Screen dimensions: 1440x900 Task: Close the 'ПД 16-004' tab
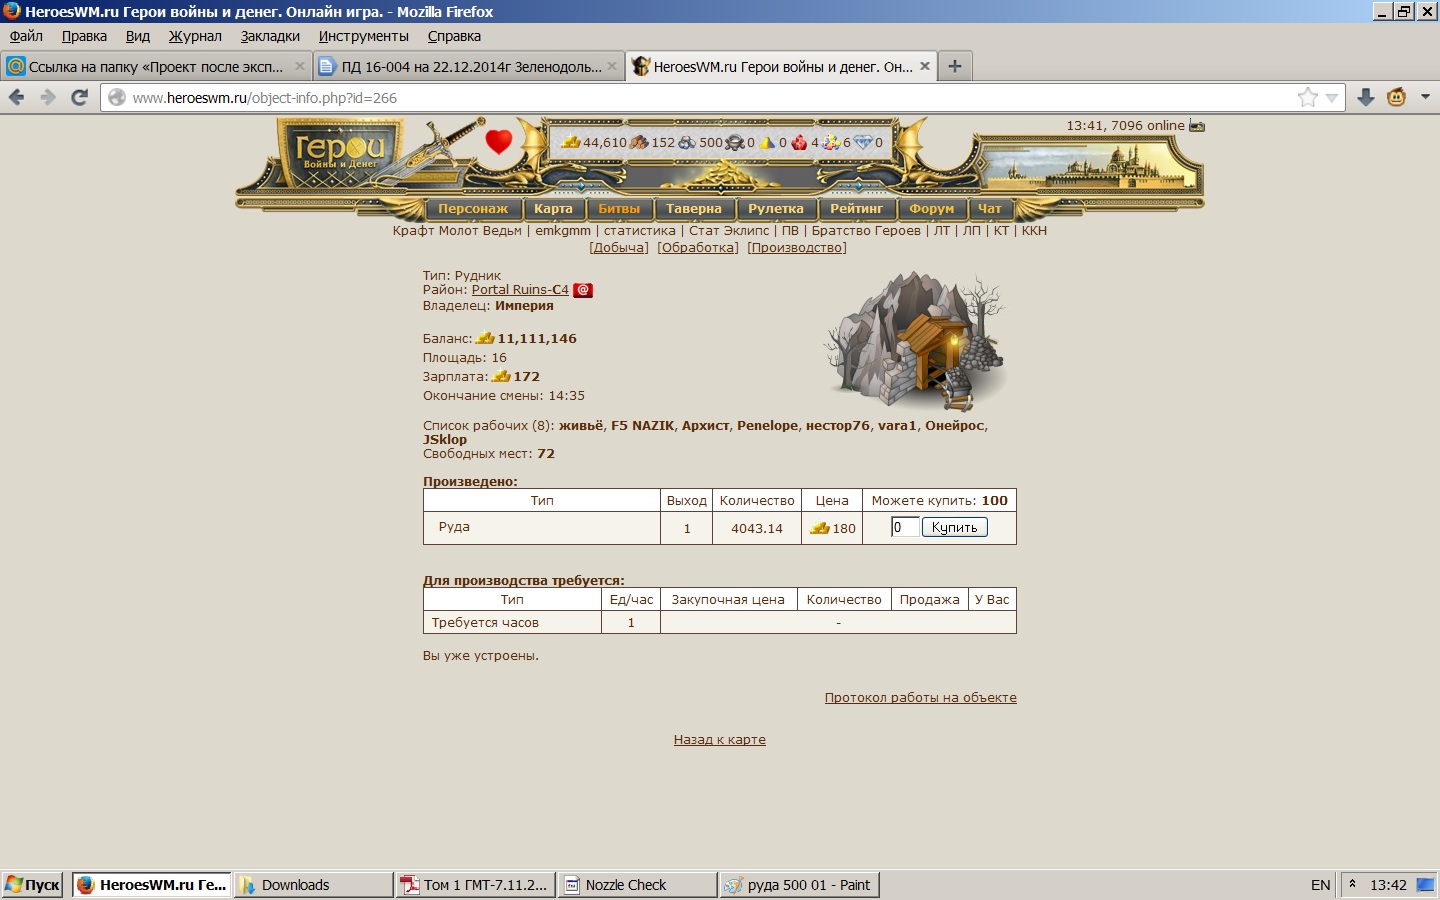pyautogui.click(x=612, y=66)
